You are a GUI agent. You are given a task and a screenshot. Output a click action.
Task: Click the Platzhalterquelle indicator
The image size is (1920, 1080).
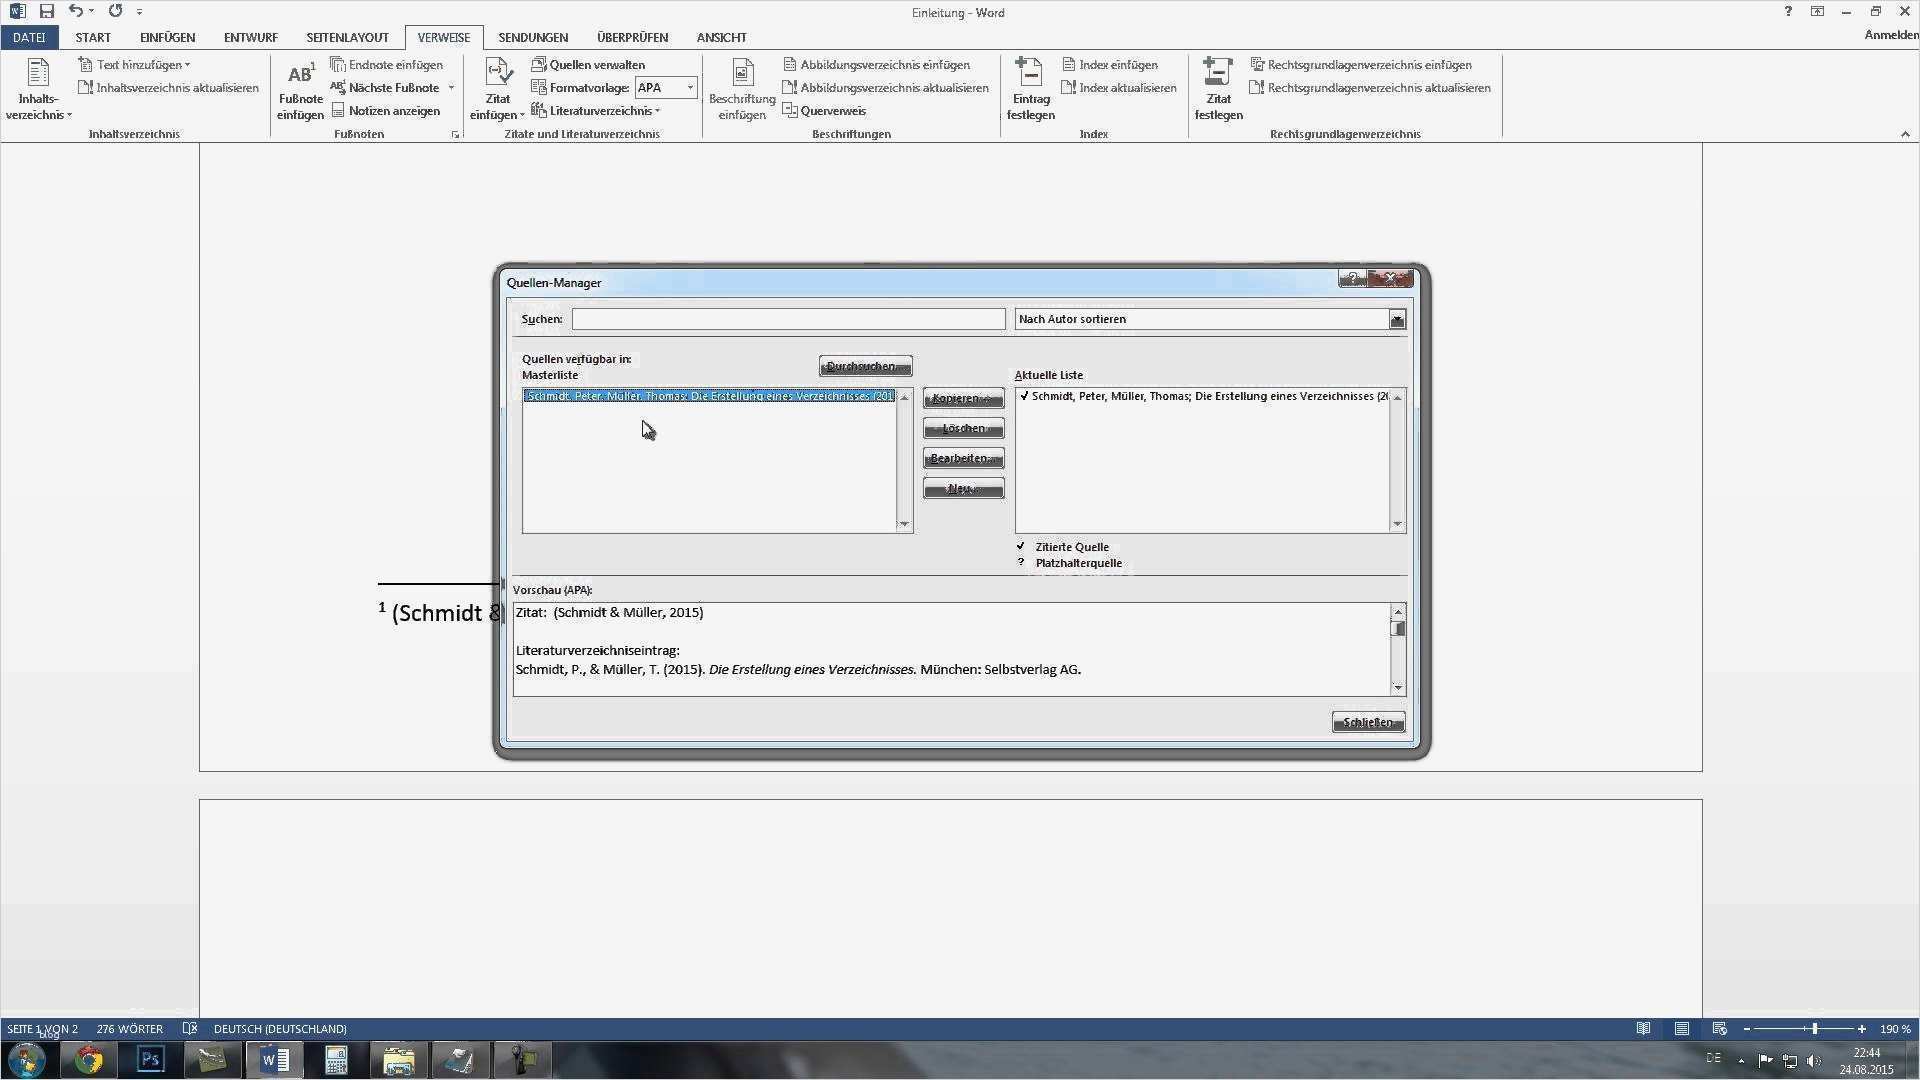(1020, 562)
